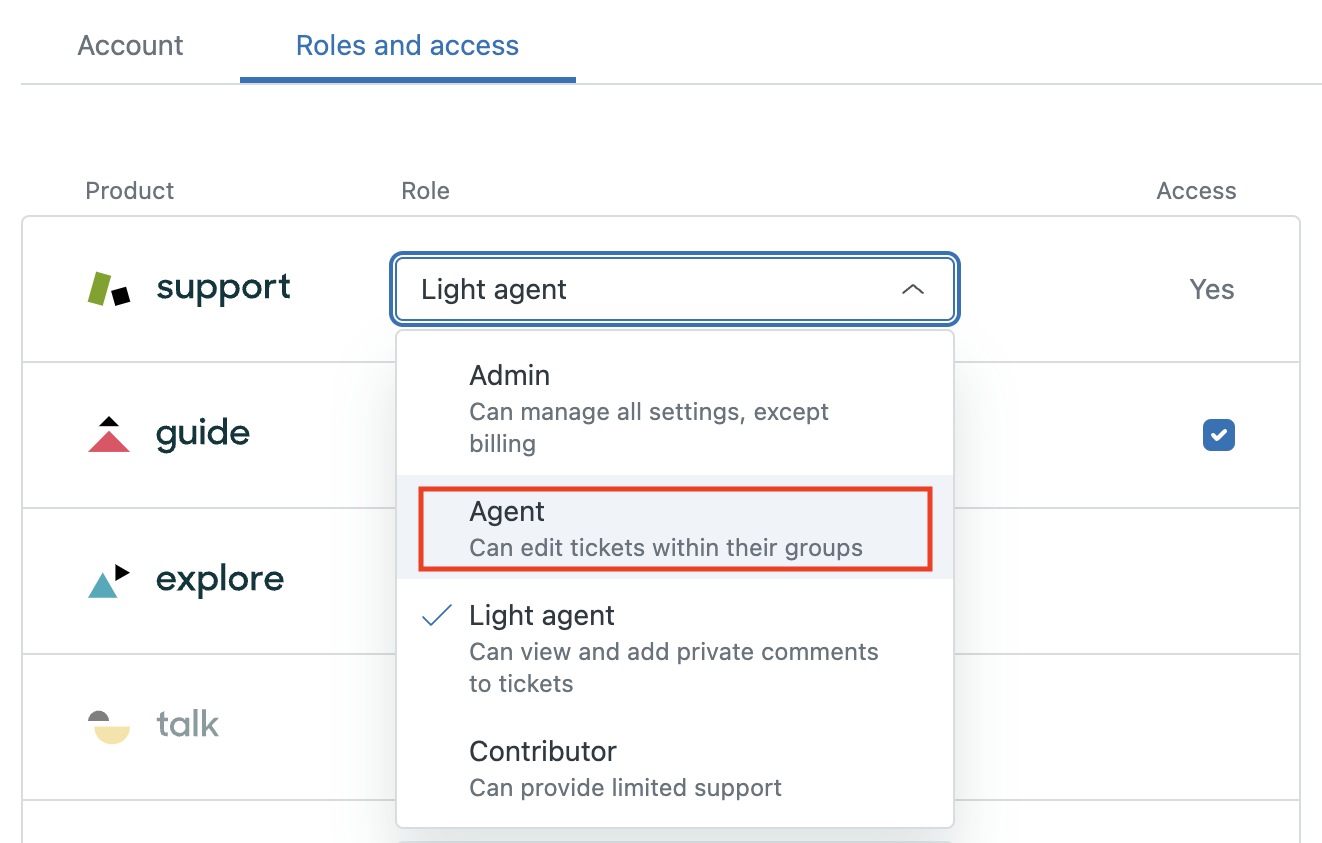The width and height of the screenshot is (1322, 843).
Task: Click the "guide" product name
Action: point(203,434)
